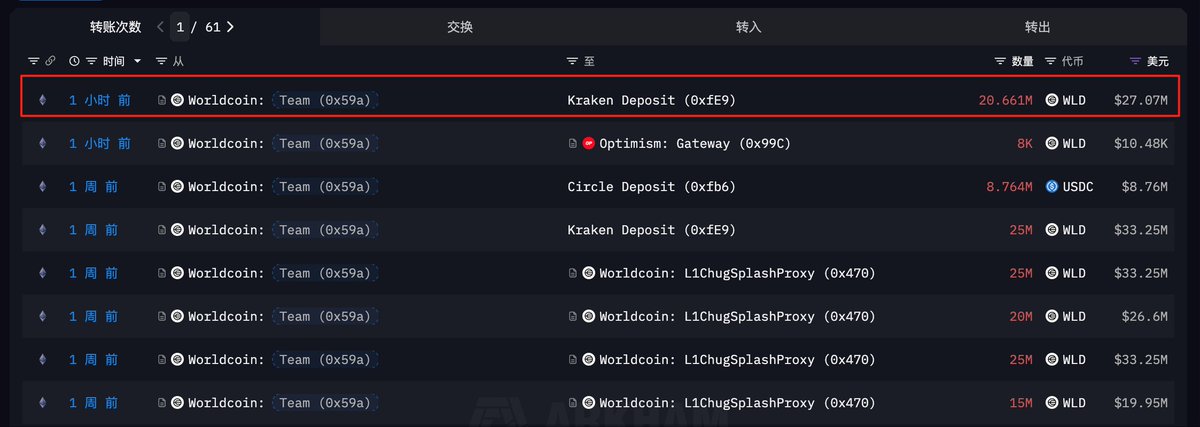The image size is (1200, 427).
Task: Open the filter for the 从 column
Action: (x=162, y=62)
